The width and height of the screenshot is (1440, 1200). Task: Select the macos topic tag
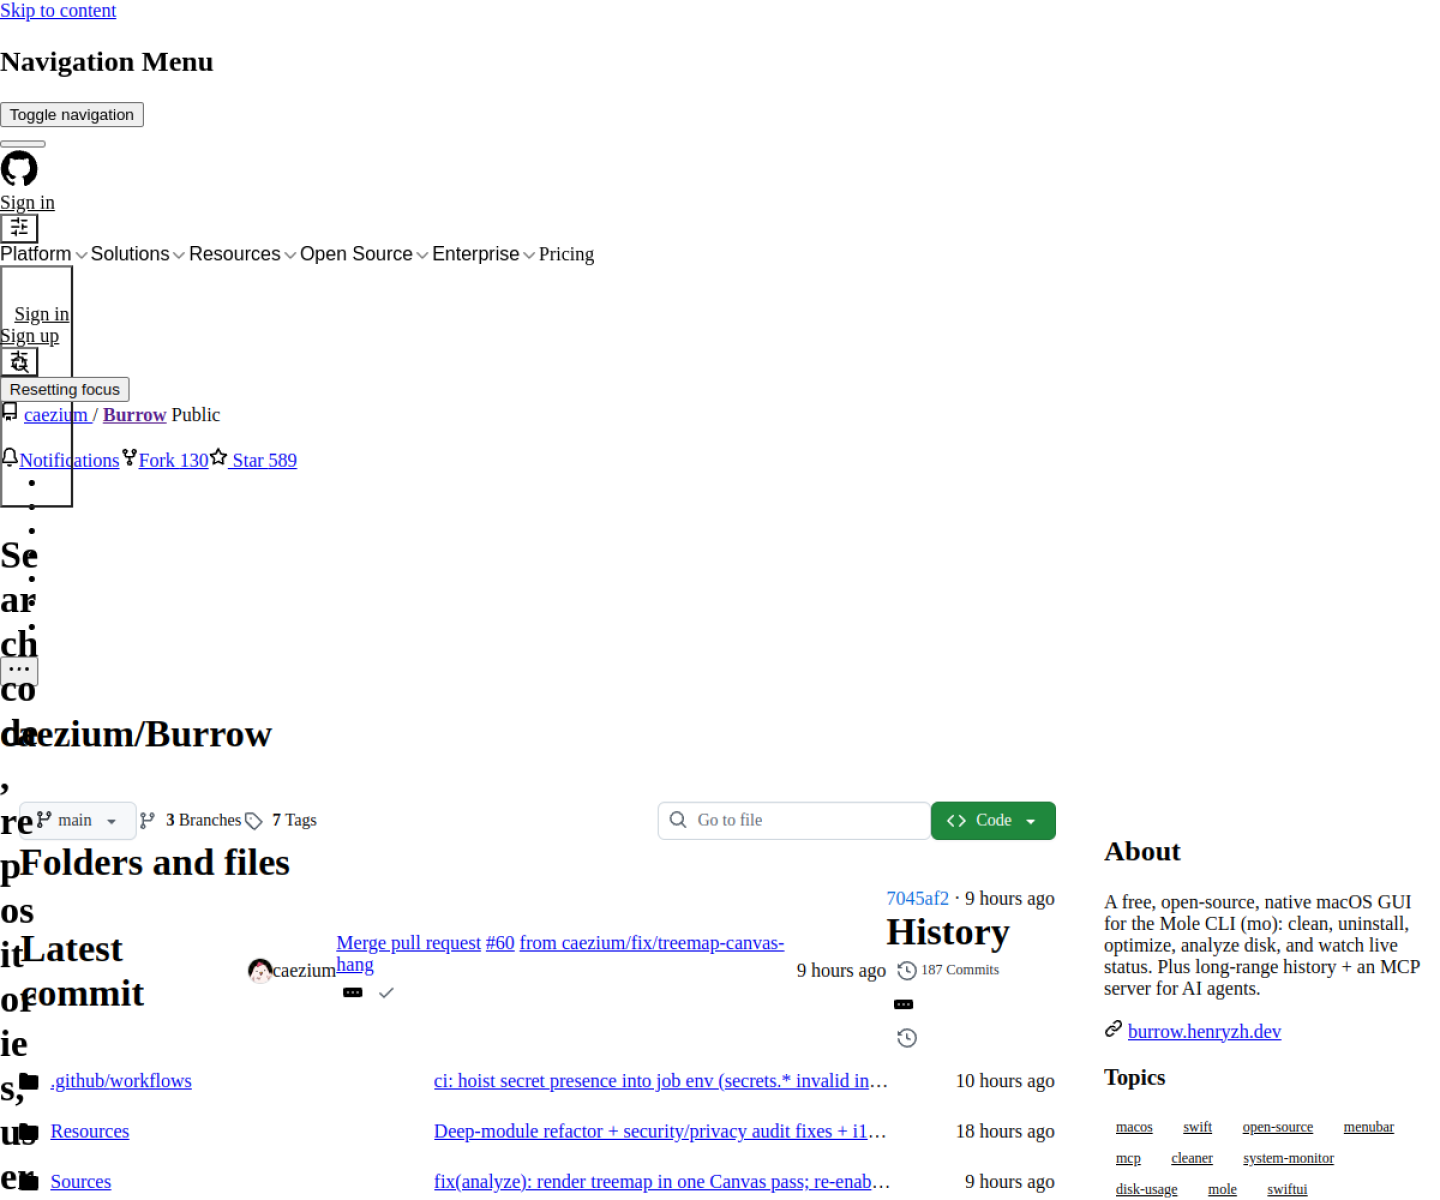tap(1134, 1128)
